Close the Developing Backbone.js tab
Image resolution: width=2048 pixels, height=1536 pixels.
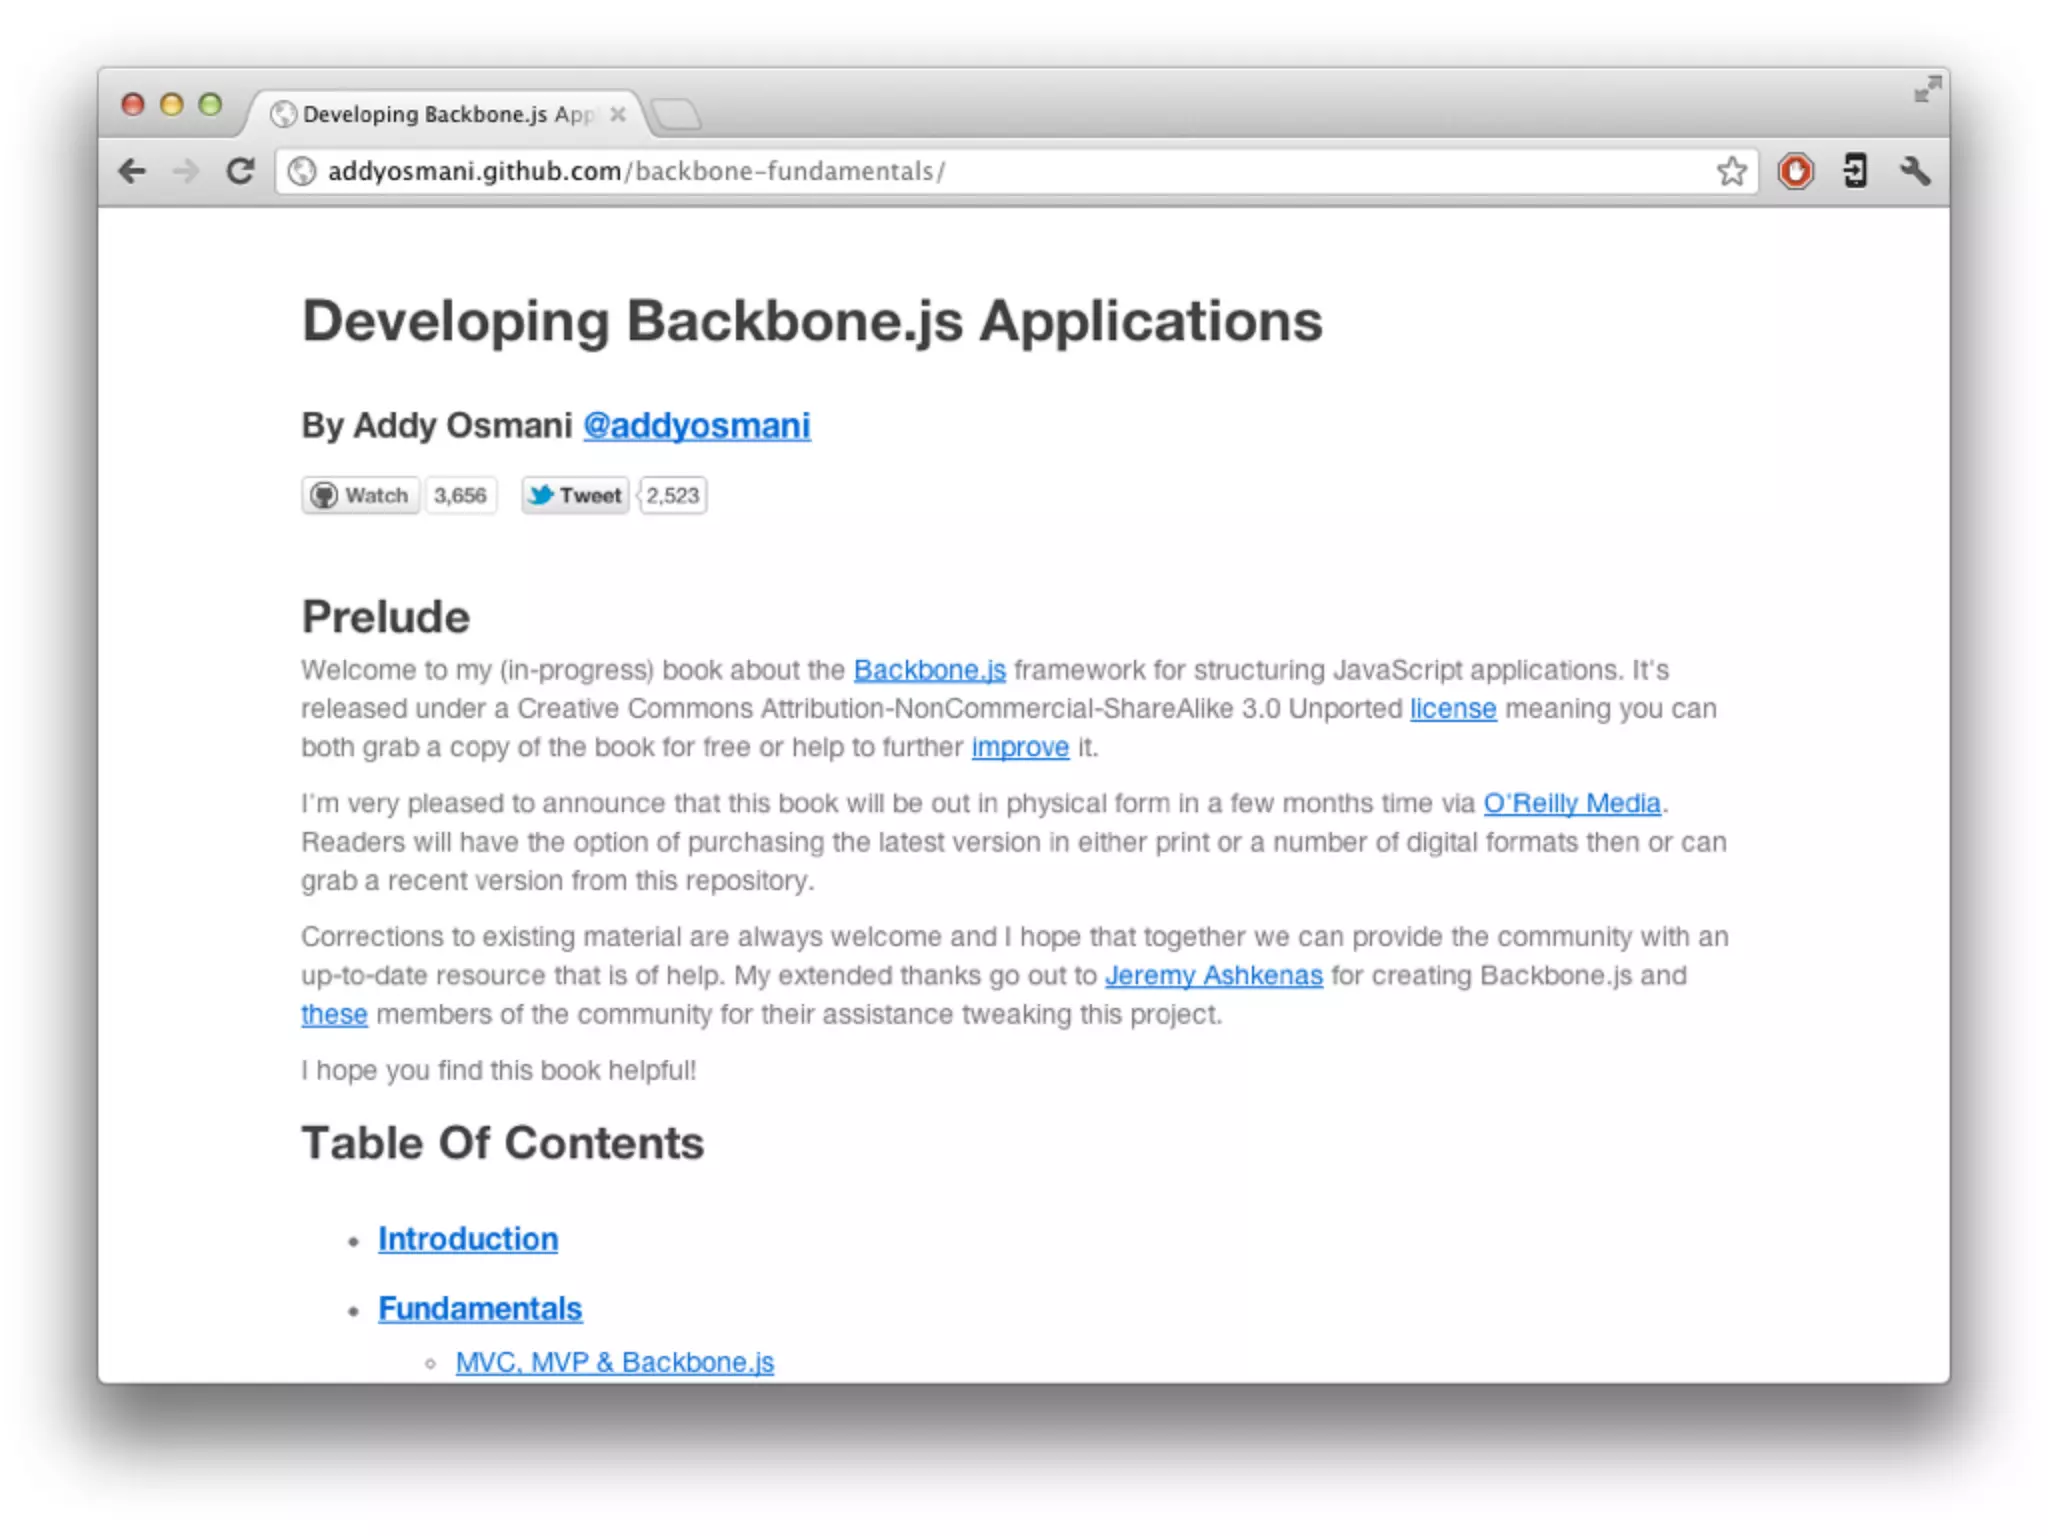618,114
